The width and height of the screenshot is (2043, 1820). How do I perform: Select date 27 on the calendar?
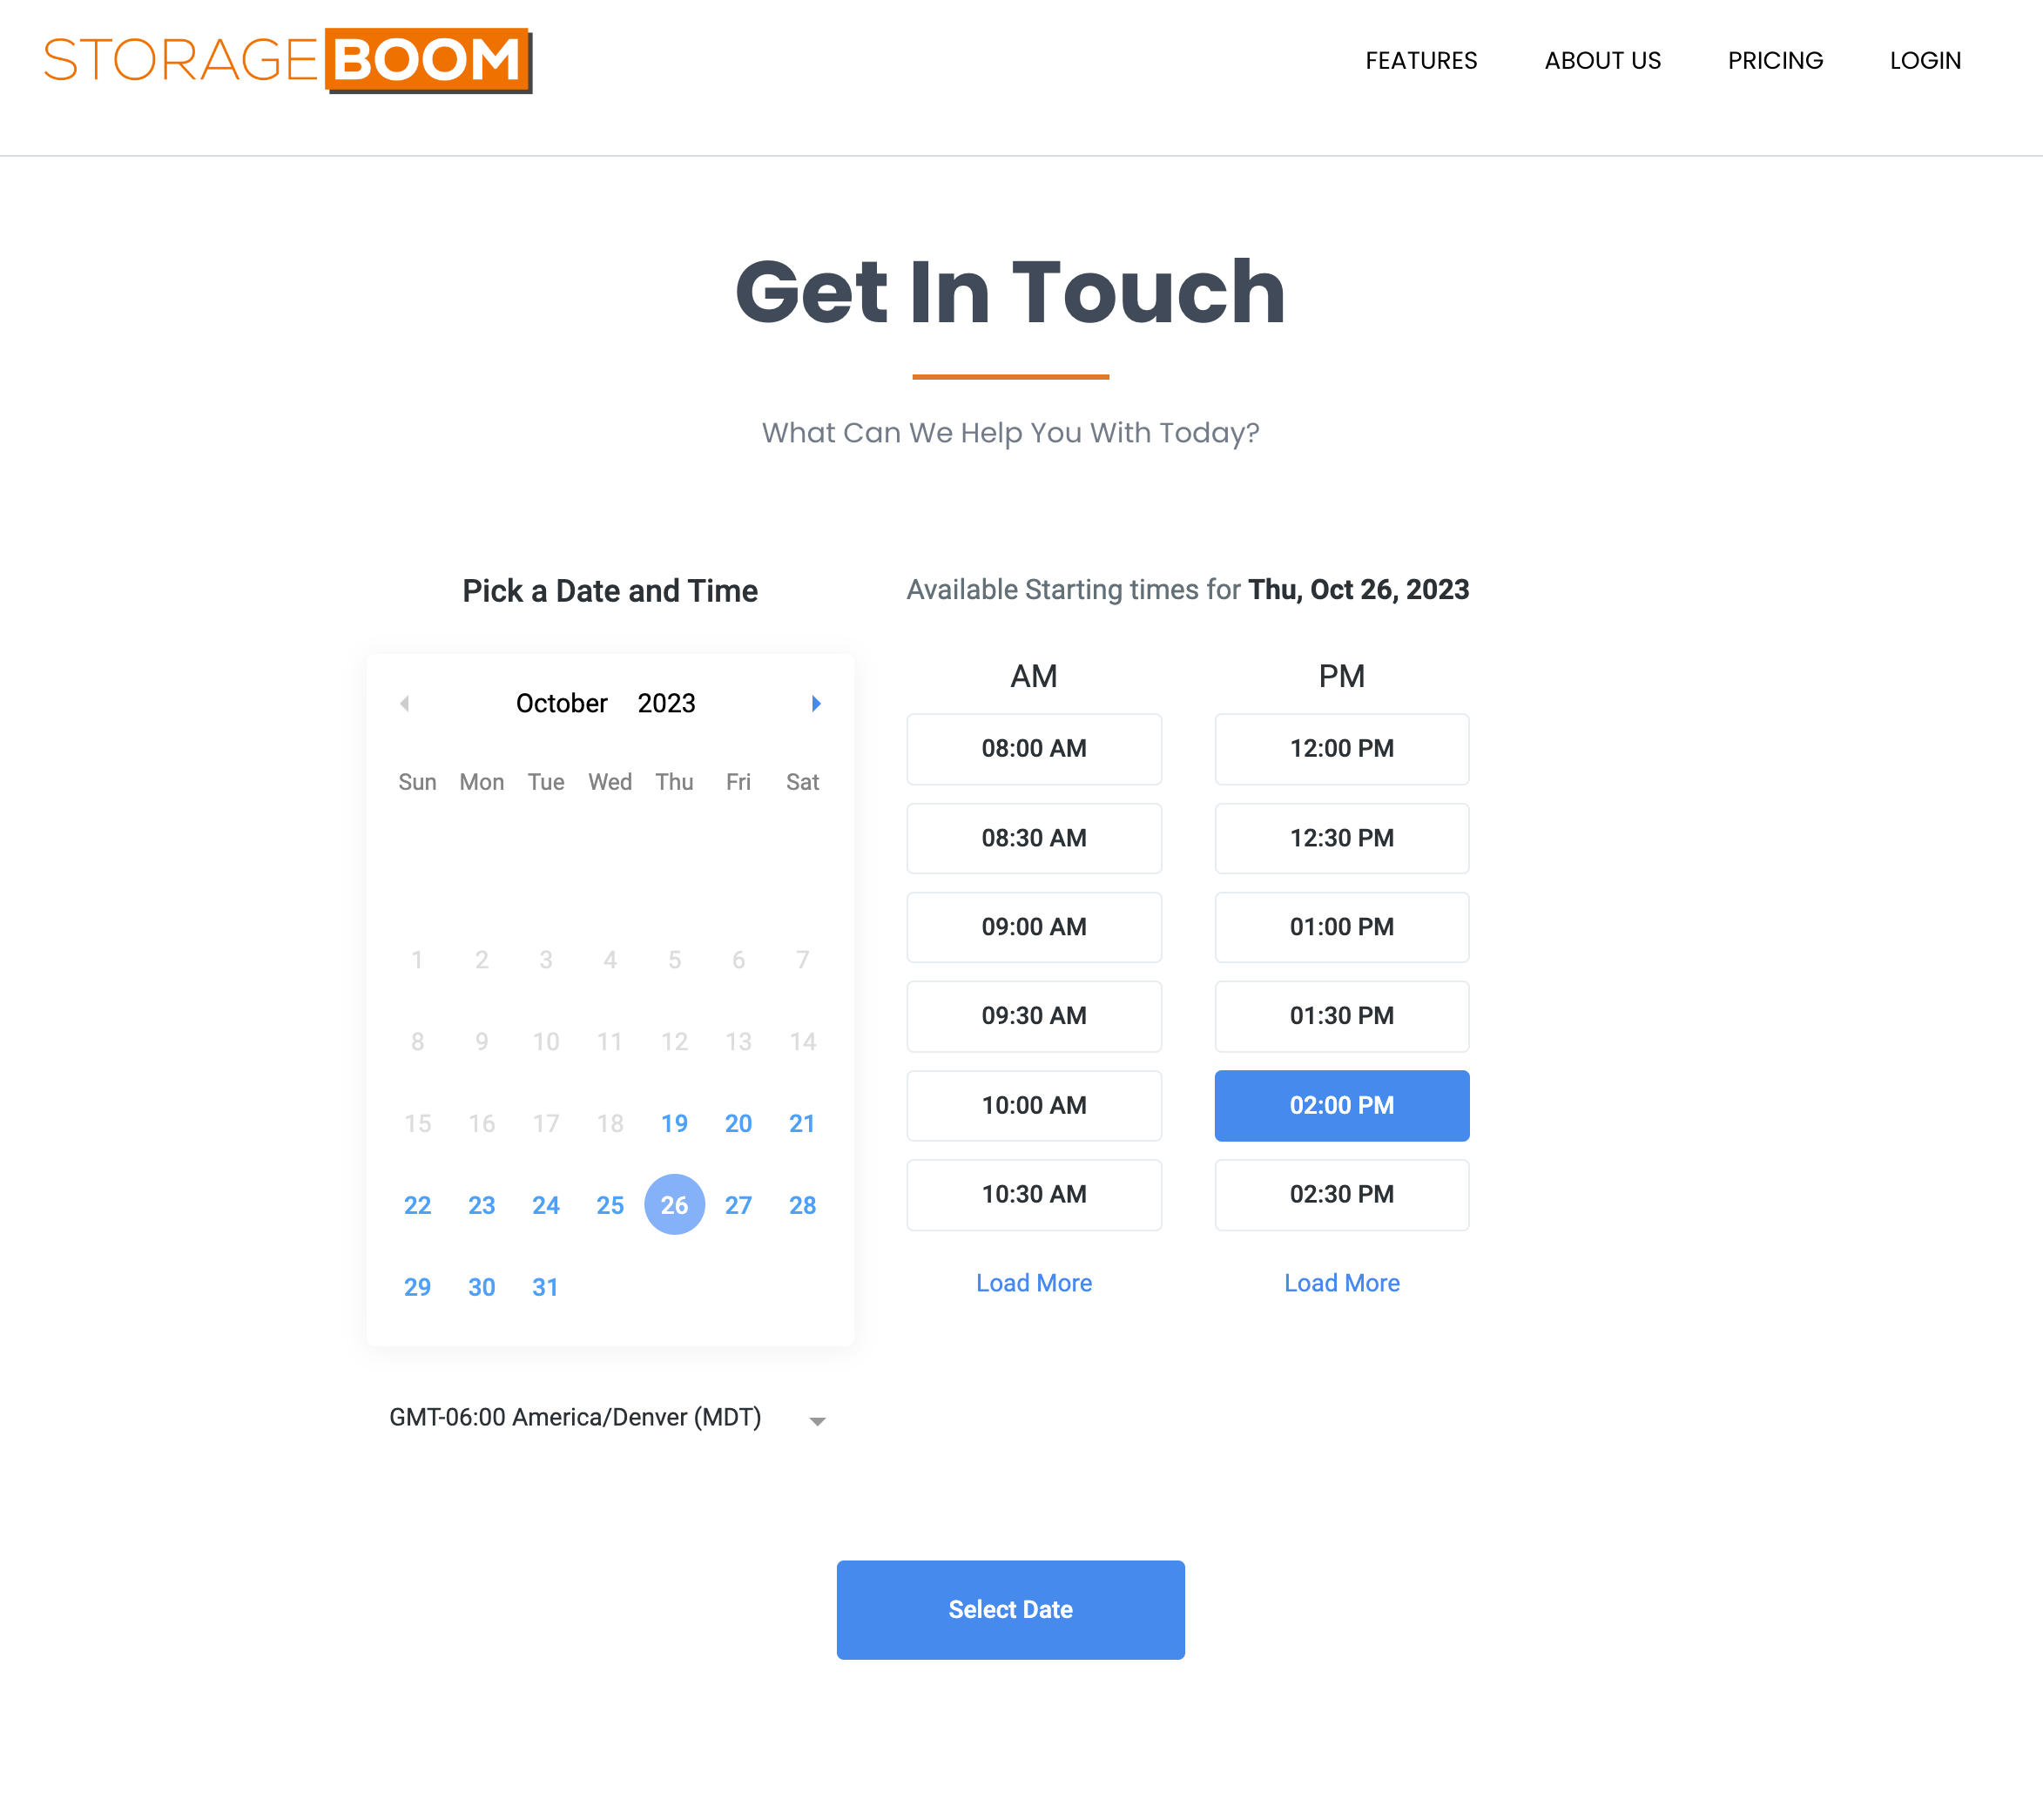pyautogui.click(x=738, y=1205)
